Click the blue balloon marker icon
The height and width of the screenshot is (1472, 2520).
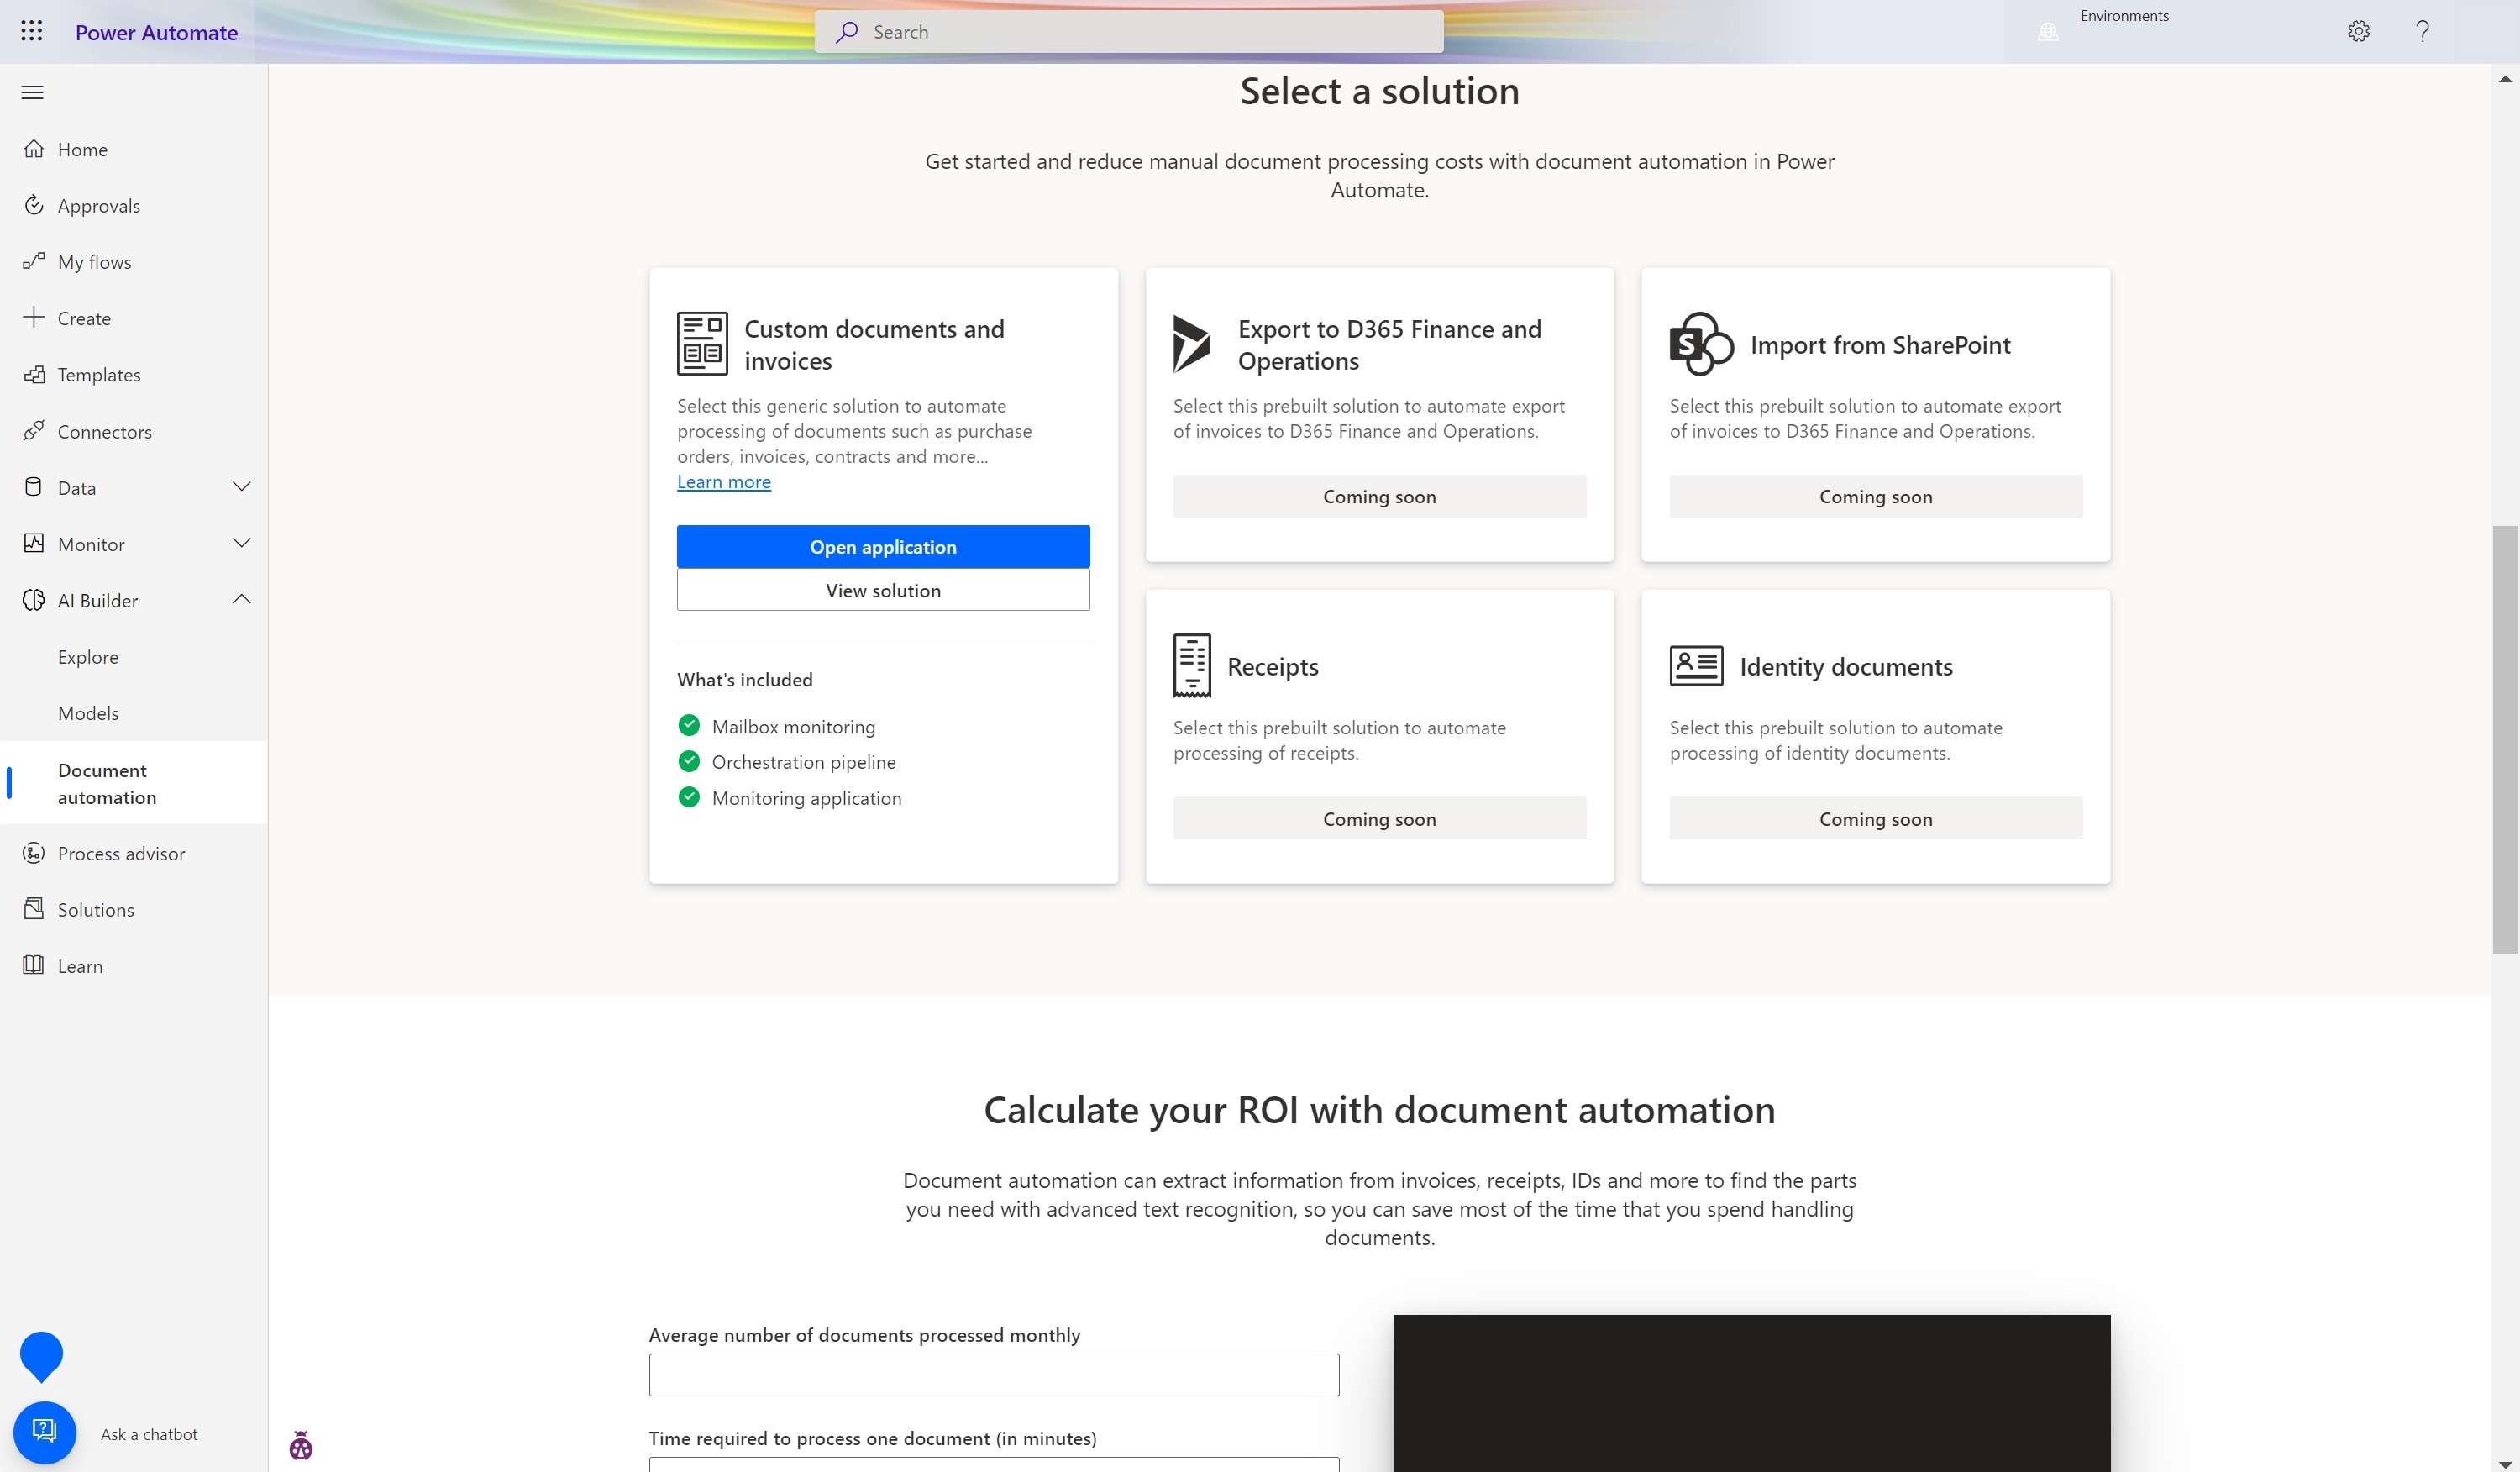point(41,1357)
